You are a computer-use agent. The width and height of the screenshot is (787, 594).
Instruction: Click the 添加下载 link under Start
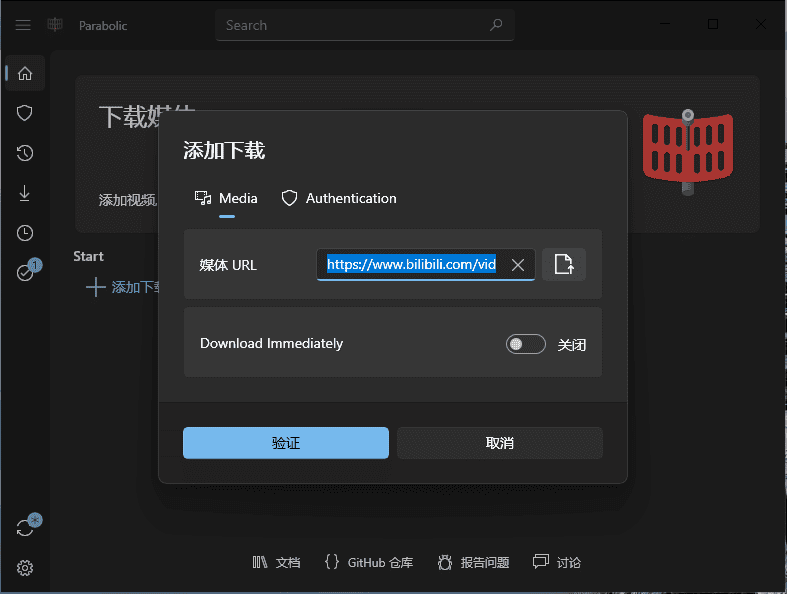[x=123, y=287]
